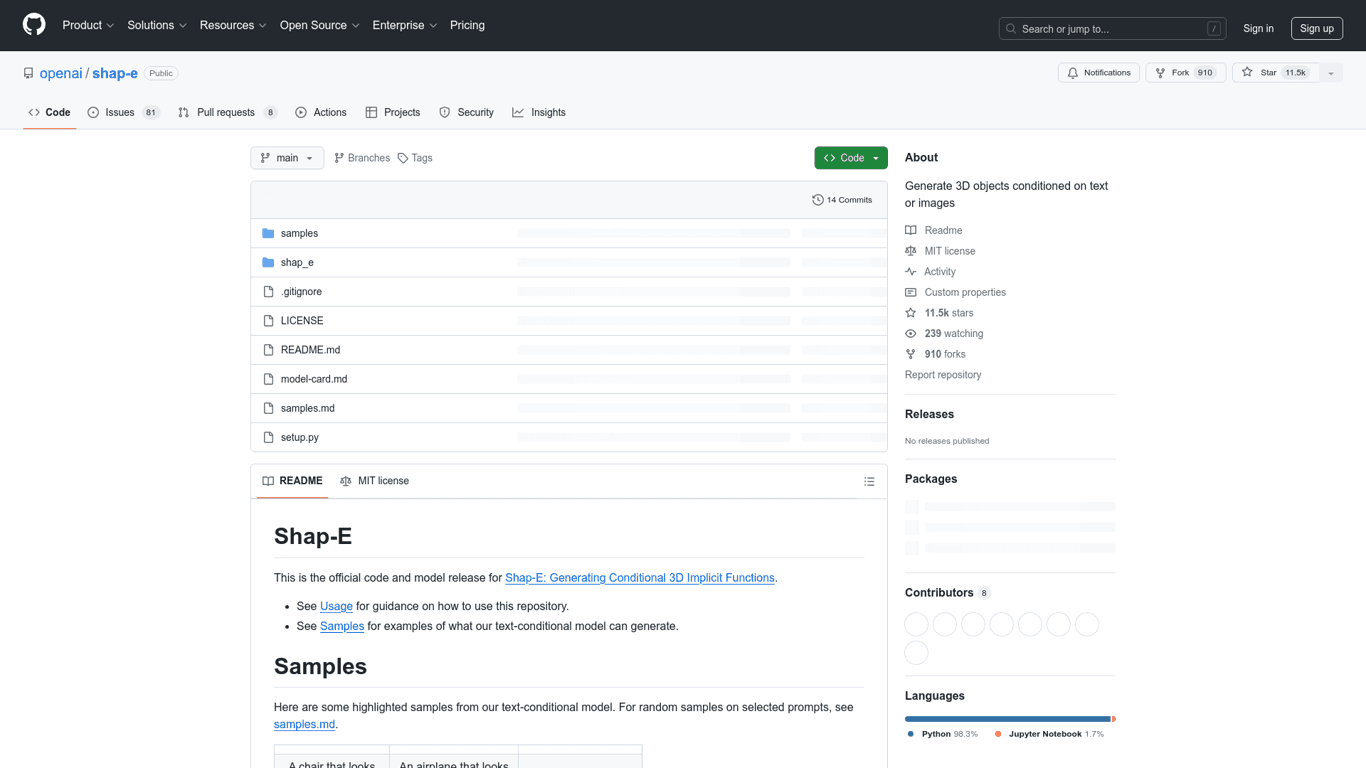Switch to the Issues tab
This screenshot has width=1366, height=768.
tap(122, 113)
